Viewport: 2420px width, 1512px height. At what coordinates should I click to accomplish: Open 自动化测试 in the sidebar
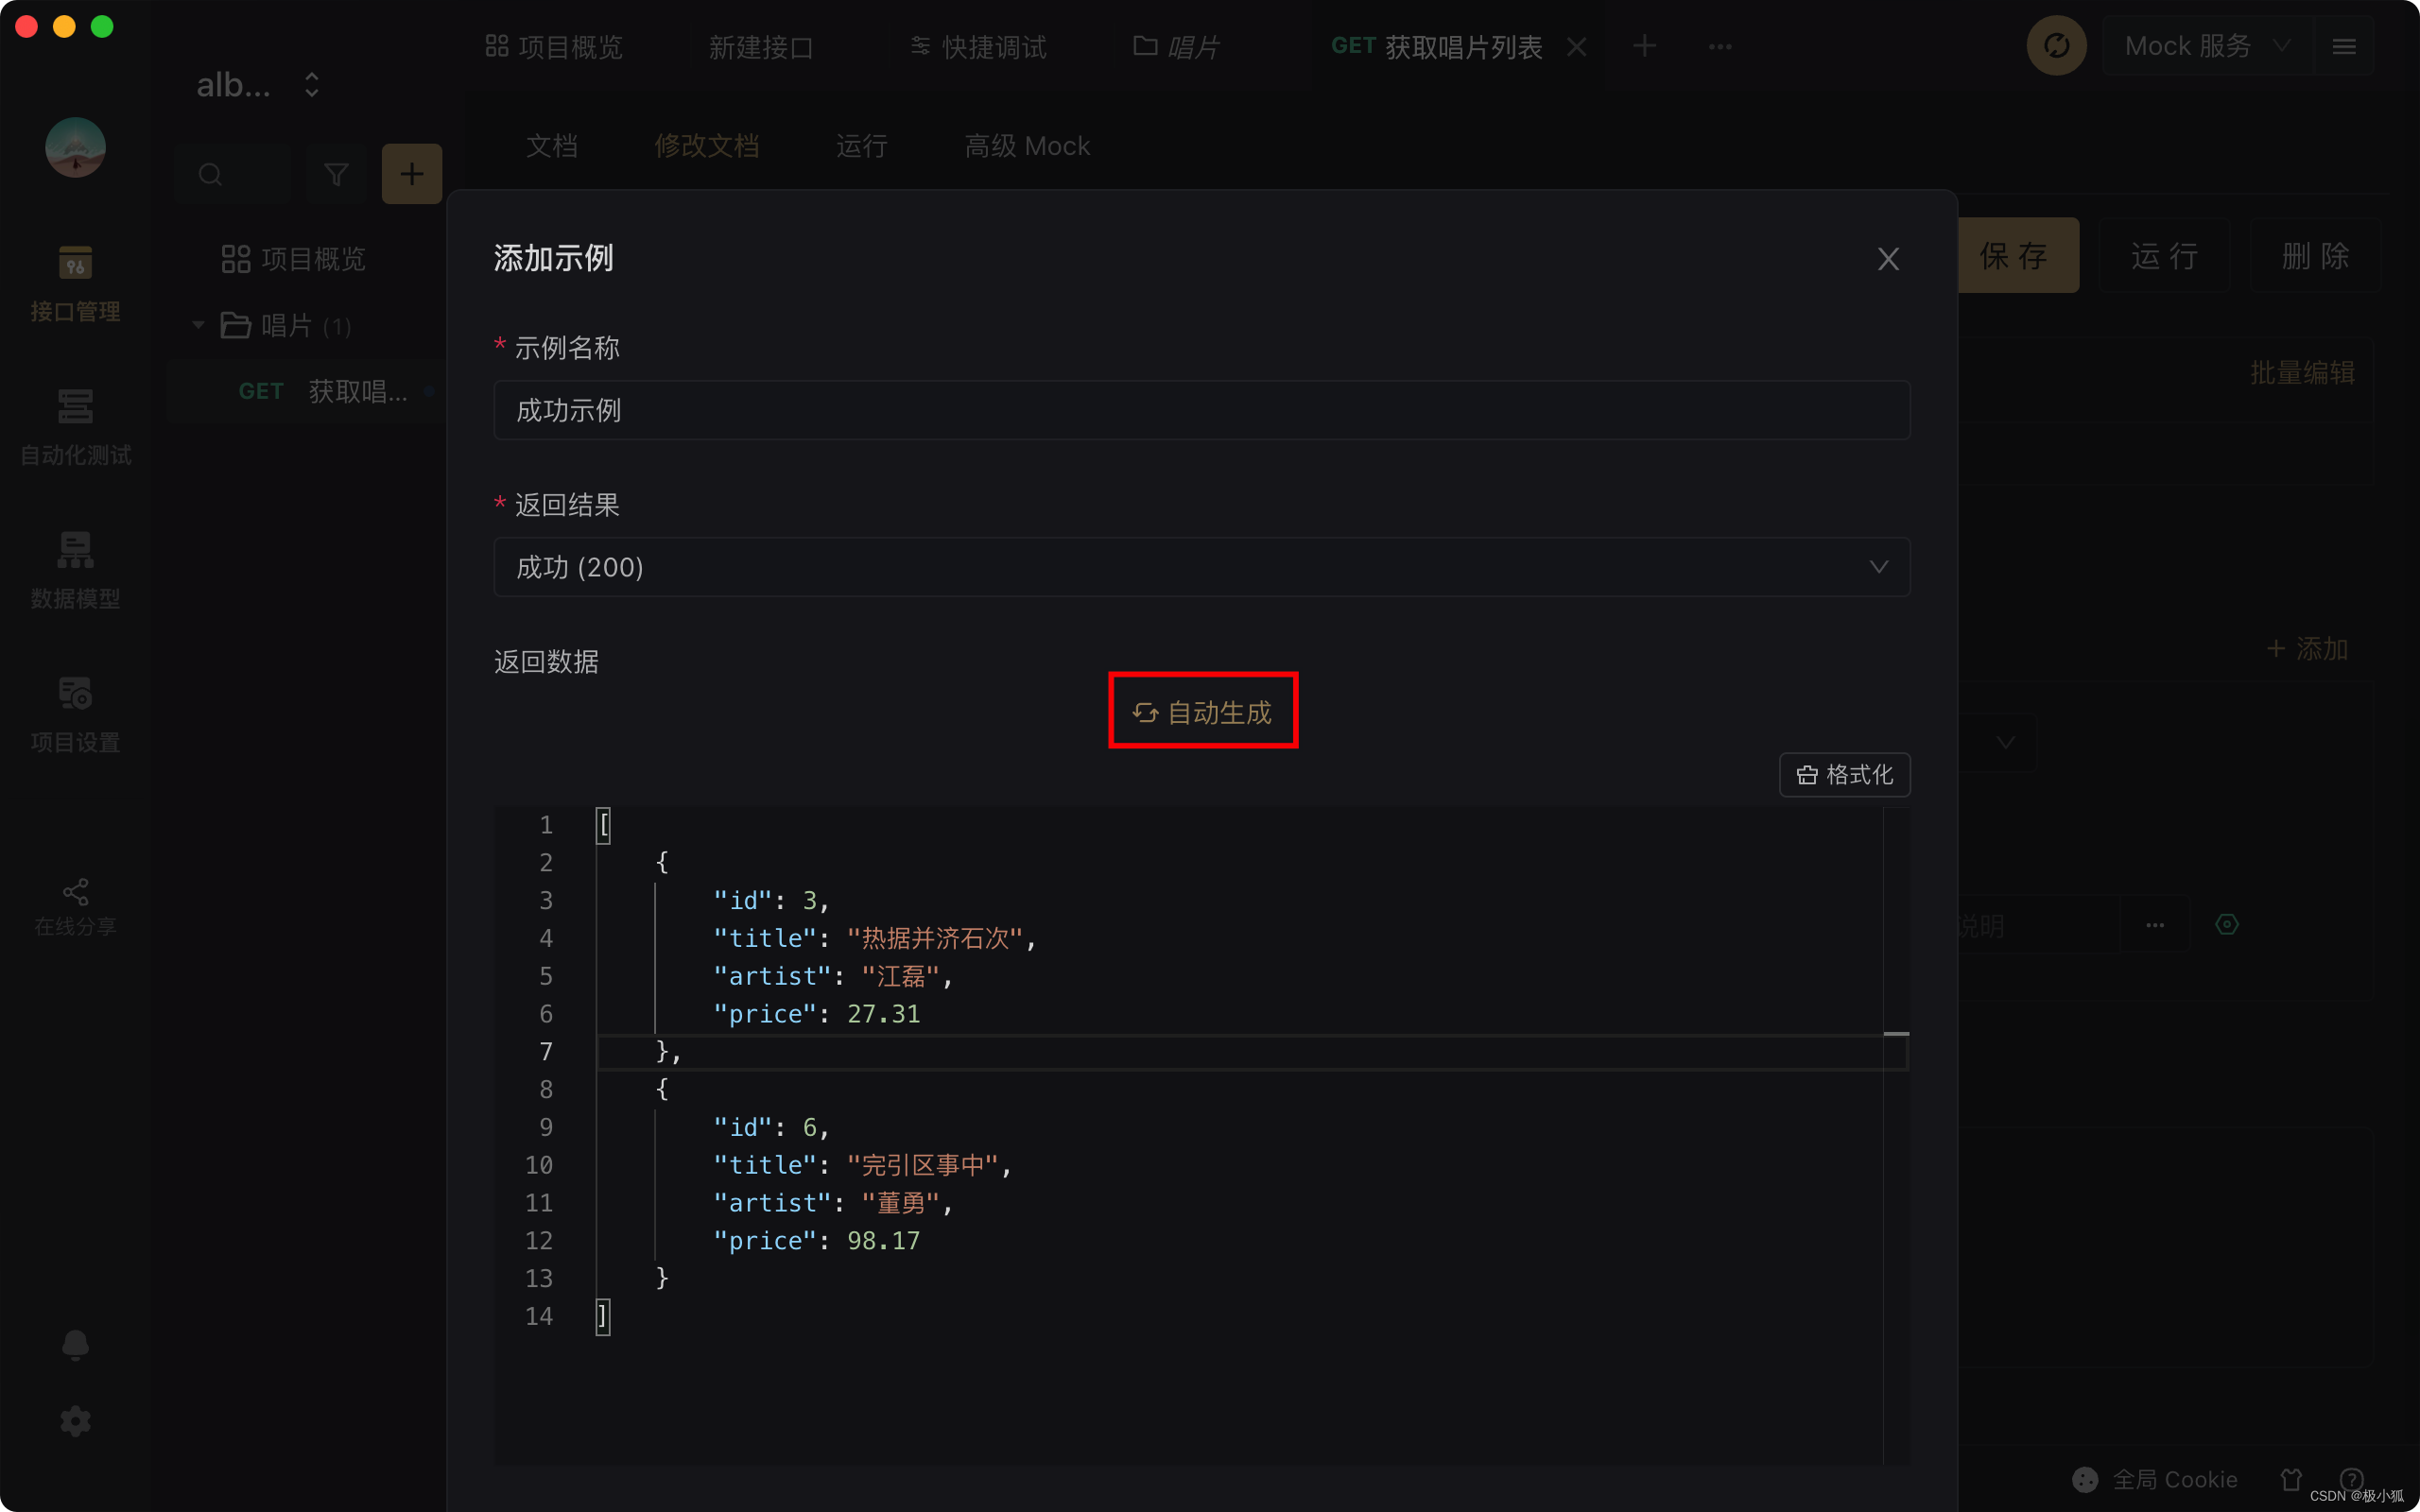[x=75, y=428]
